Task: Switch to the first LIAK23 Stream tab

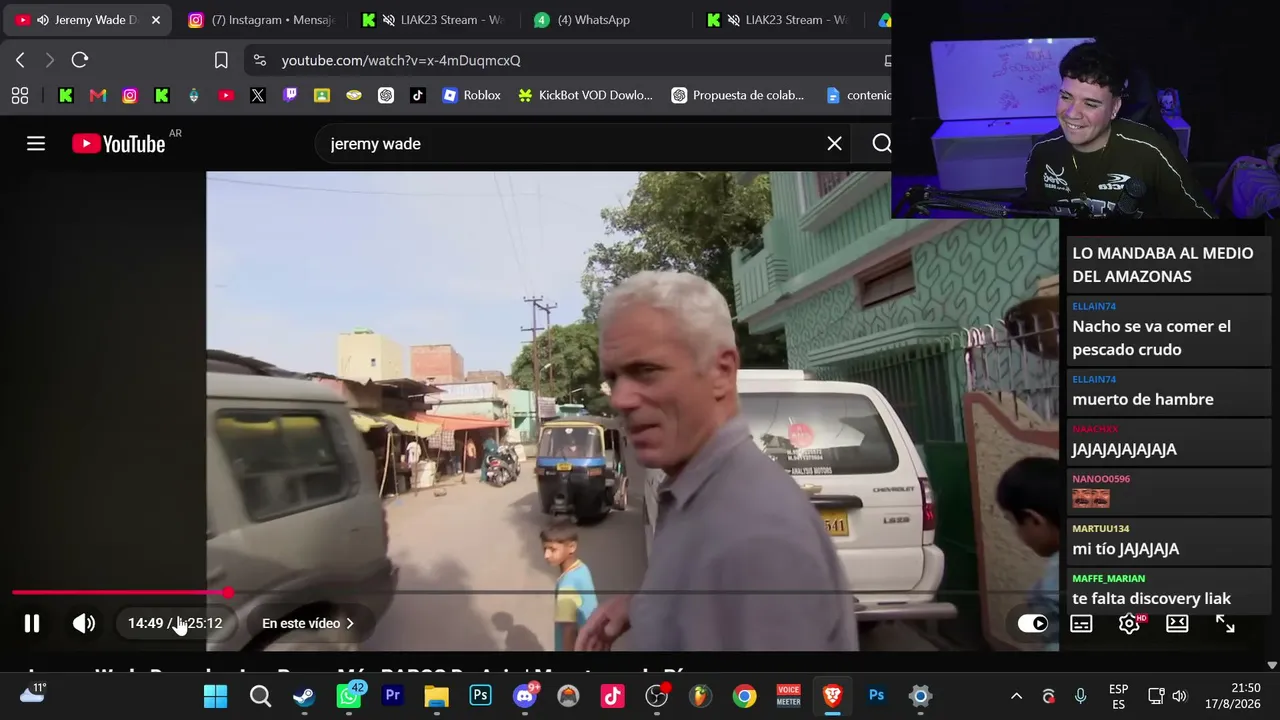Action: click(433, 20)
